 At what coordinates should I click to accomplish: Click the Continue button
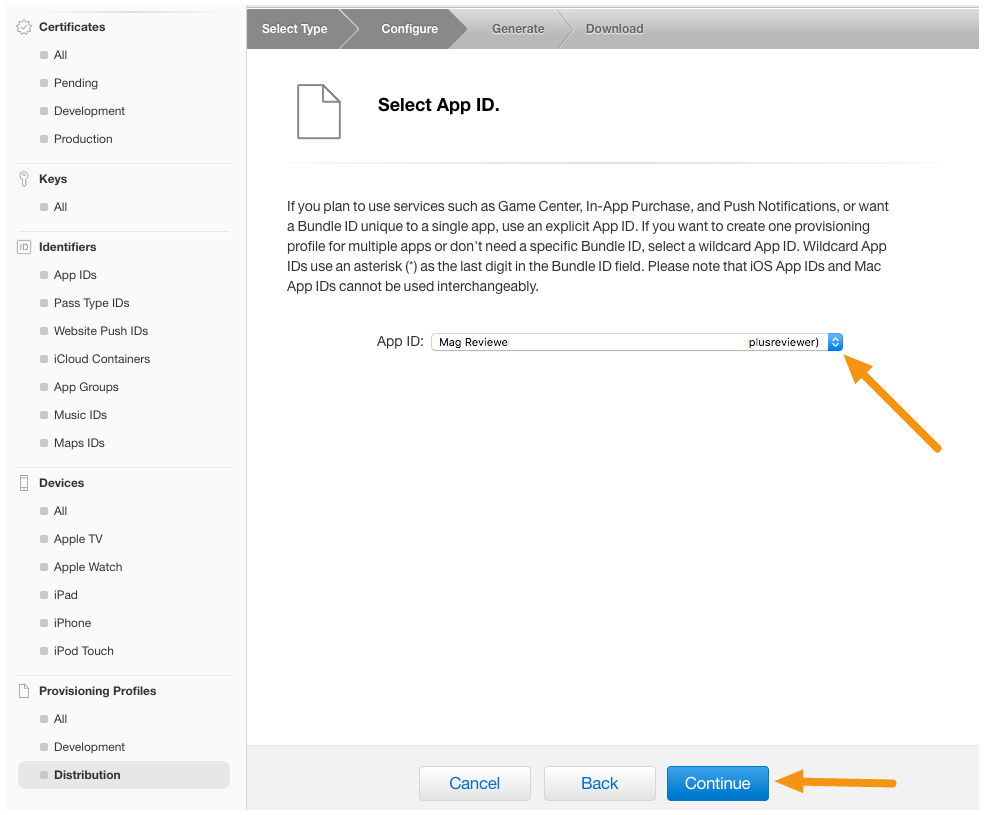tap(717, 783)
